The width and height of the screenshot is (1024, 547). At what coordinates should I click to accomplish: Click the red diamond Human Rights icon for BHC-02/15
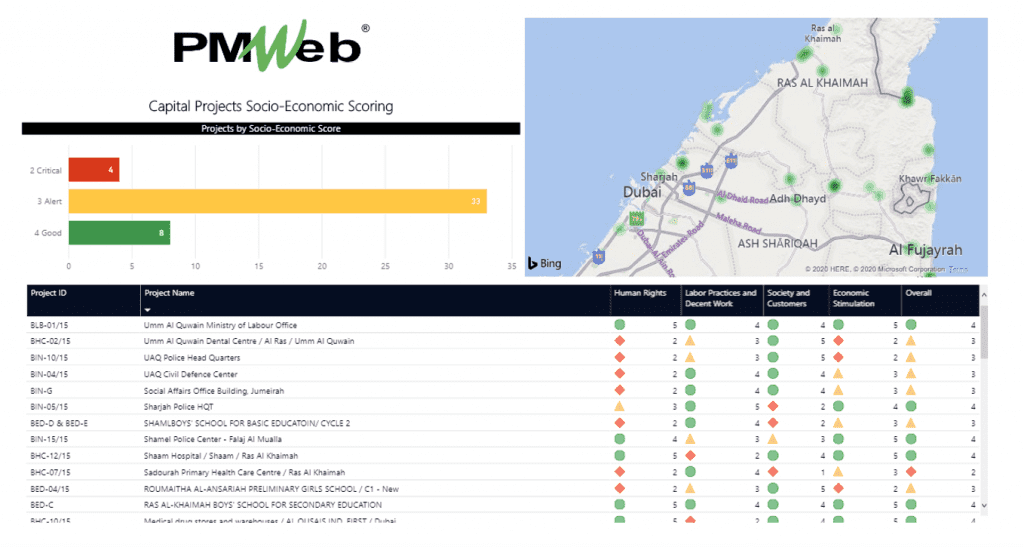pos(620,341)
